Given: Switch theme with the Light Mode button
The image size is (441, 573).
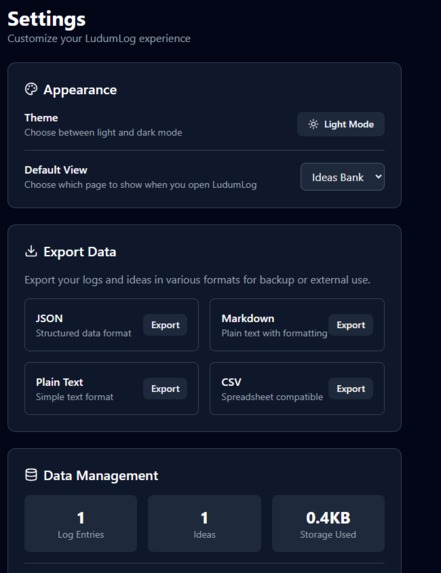Looking at the screenshot, I should 341,124.
